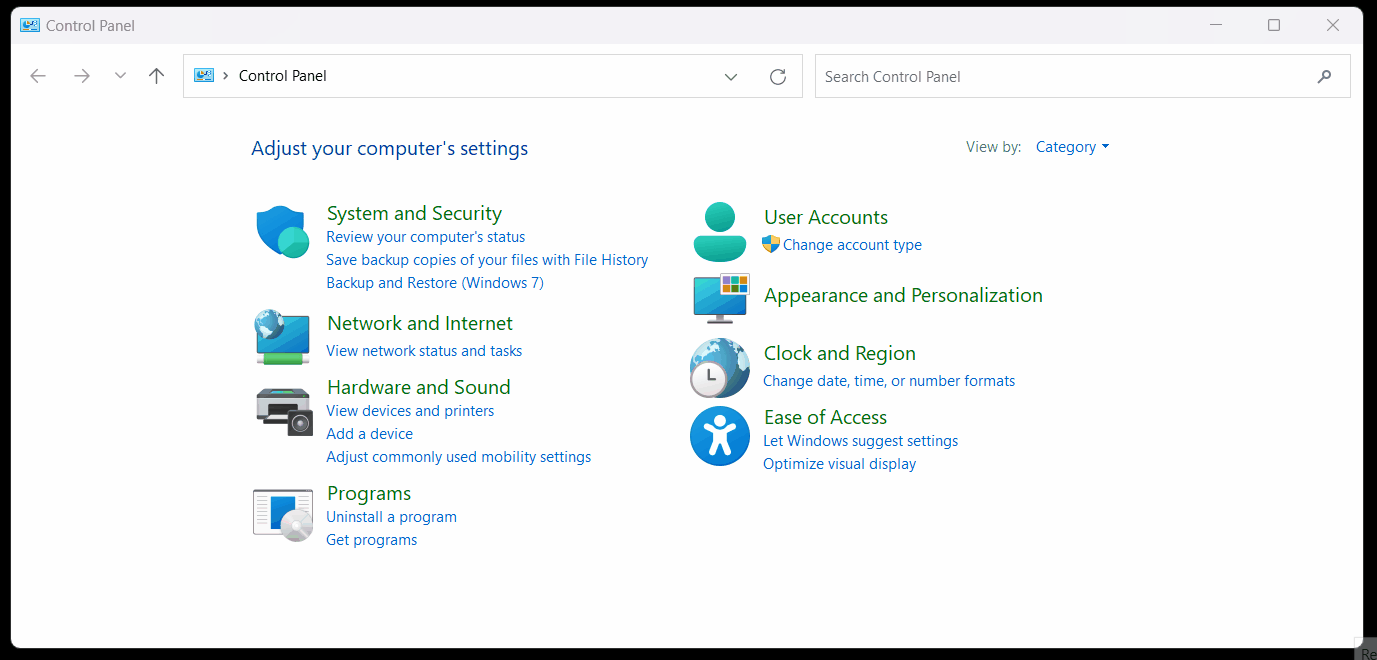Screen dimensions: 1377x660
Task: Open Appearance and Personalization monitor icon
Action: (x=721, y=298)
